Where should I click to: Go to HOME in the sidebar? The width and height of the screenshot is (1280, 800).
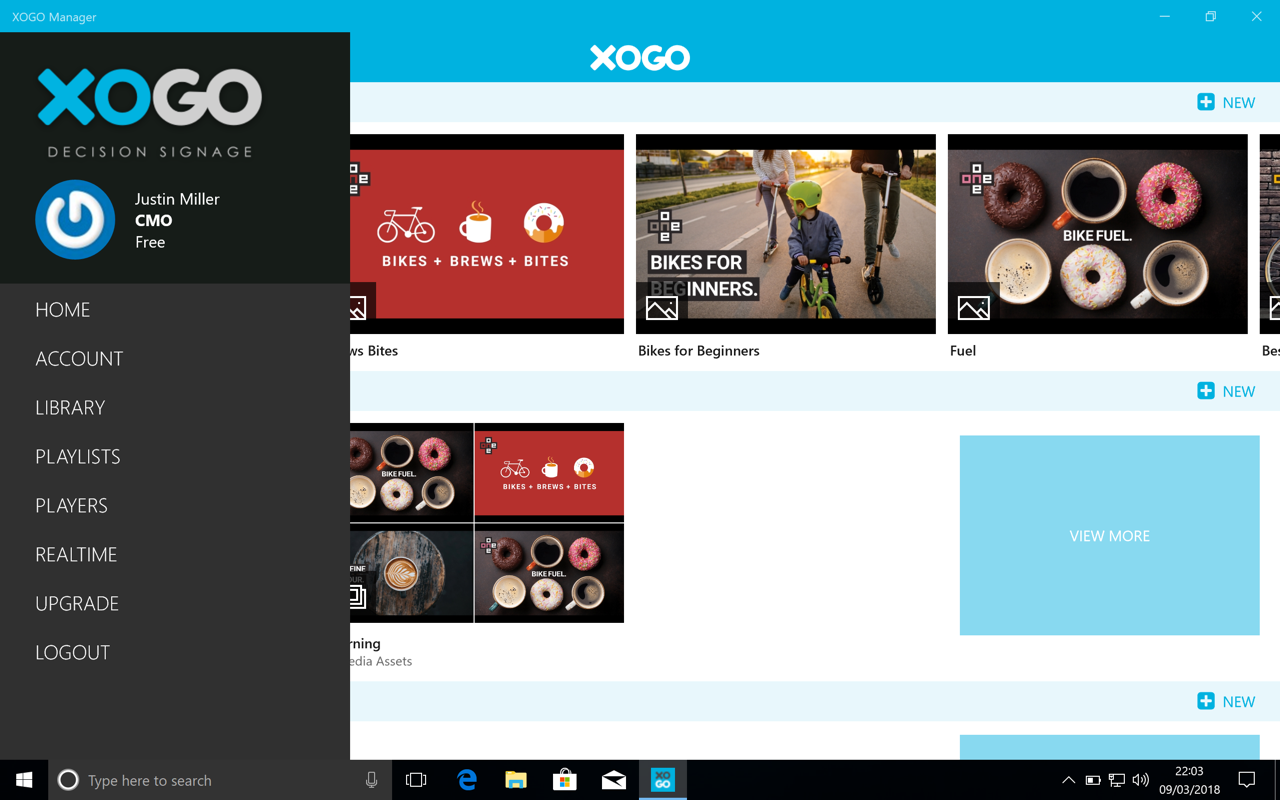point(63,310)
